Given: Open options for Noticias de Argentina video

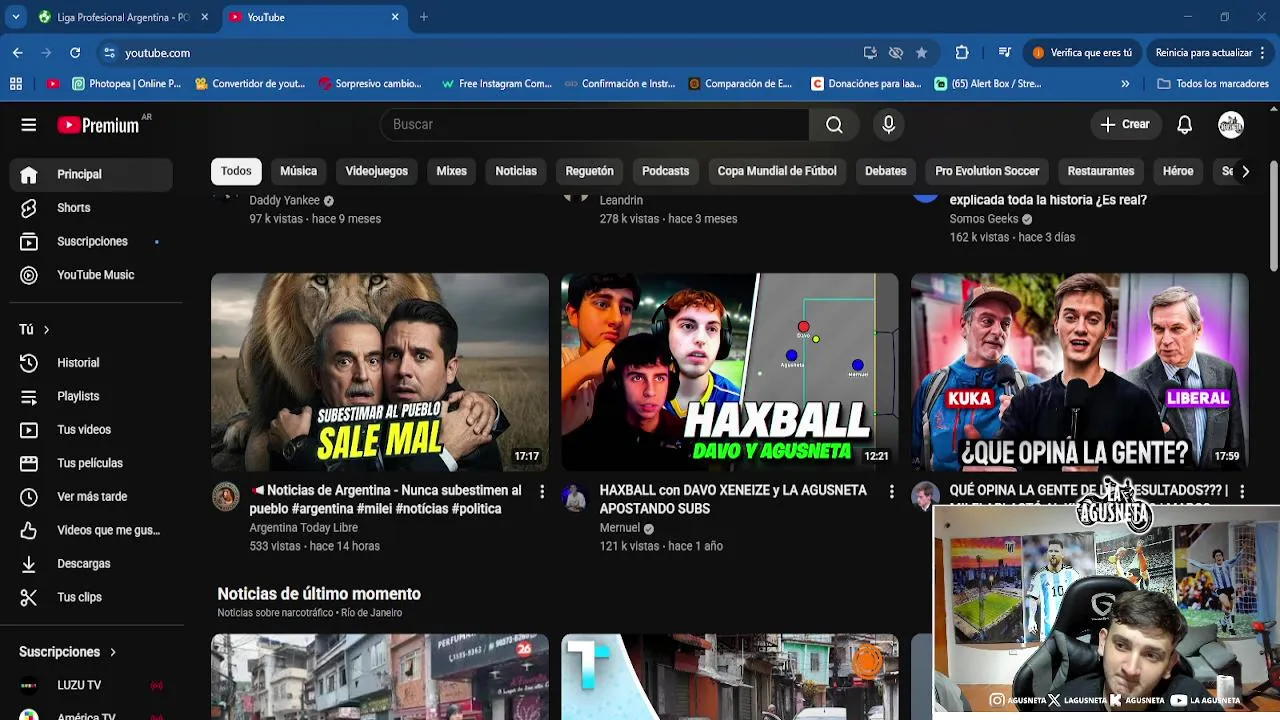Looking at the screenshot, I should point(542,491).
